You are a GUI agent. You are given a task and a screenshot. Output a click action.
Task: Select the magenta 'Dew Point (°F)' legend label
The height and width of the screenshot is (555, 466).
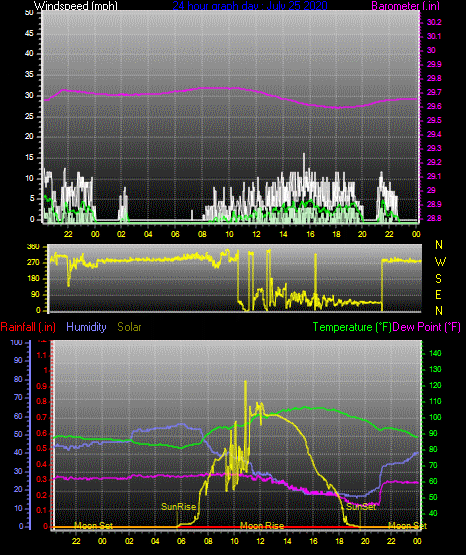click(427, 327)
